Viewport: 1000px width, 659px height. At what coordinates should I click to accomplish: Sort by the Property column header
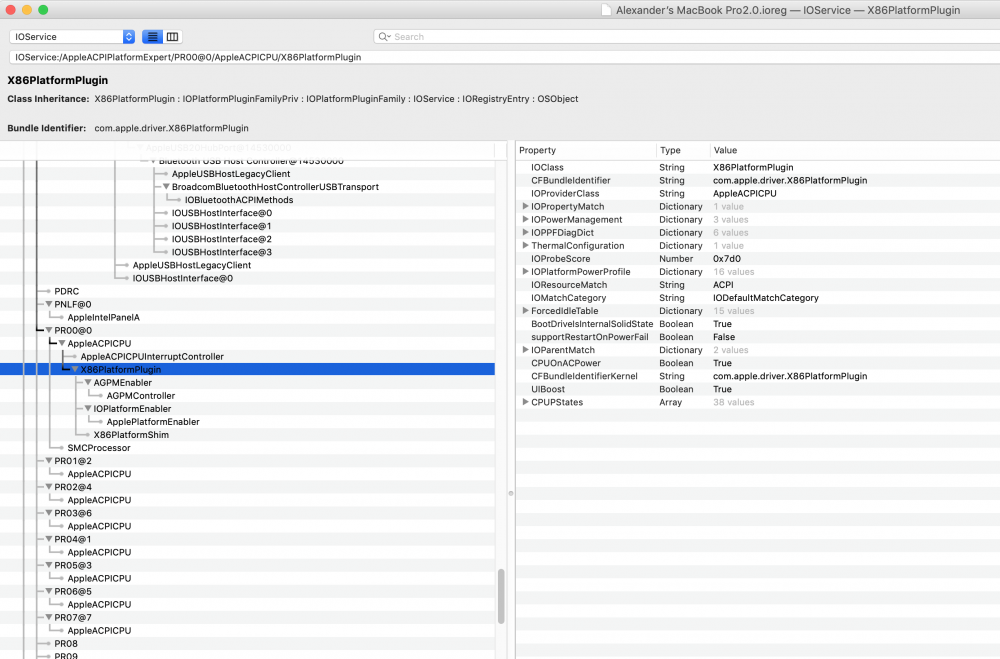(586, 151)
